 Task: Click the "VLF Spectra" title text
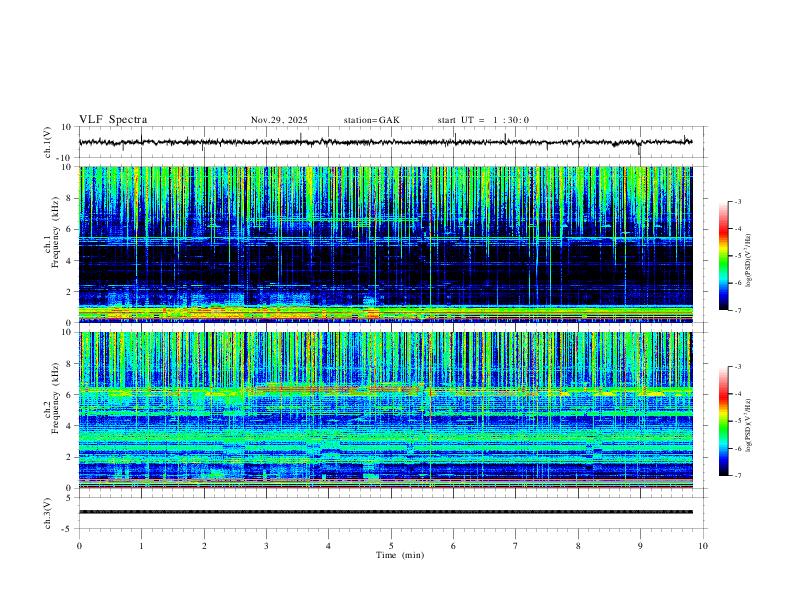[113, 120]
